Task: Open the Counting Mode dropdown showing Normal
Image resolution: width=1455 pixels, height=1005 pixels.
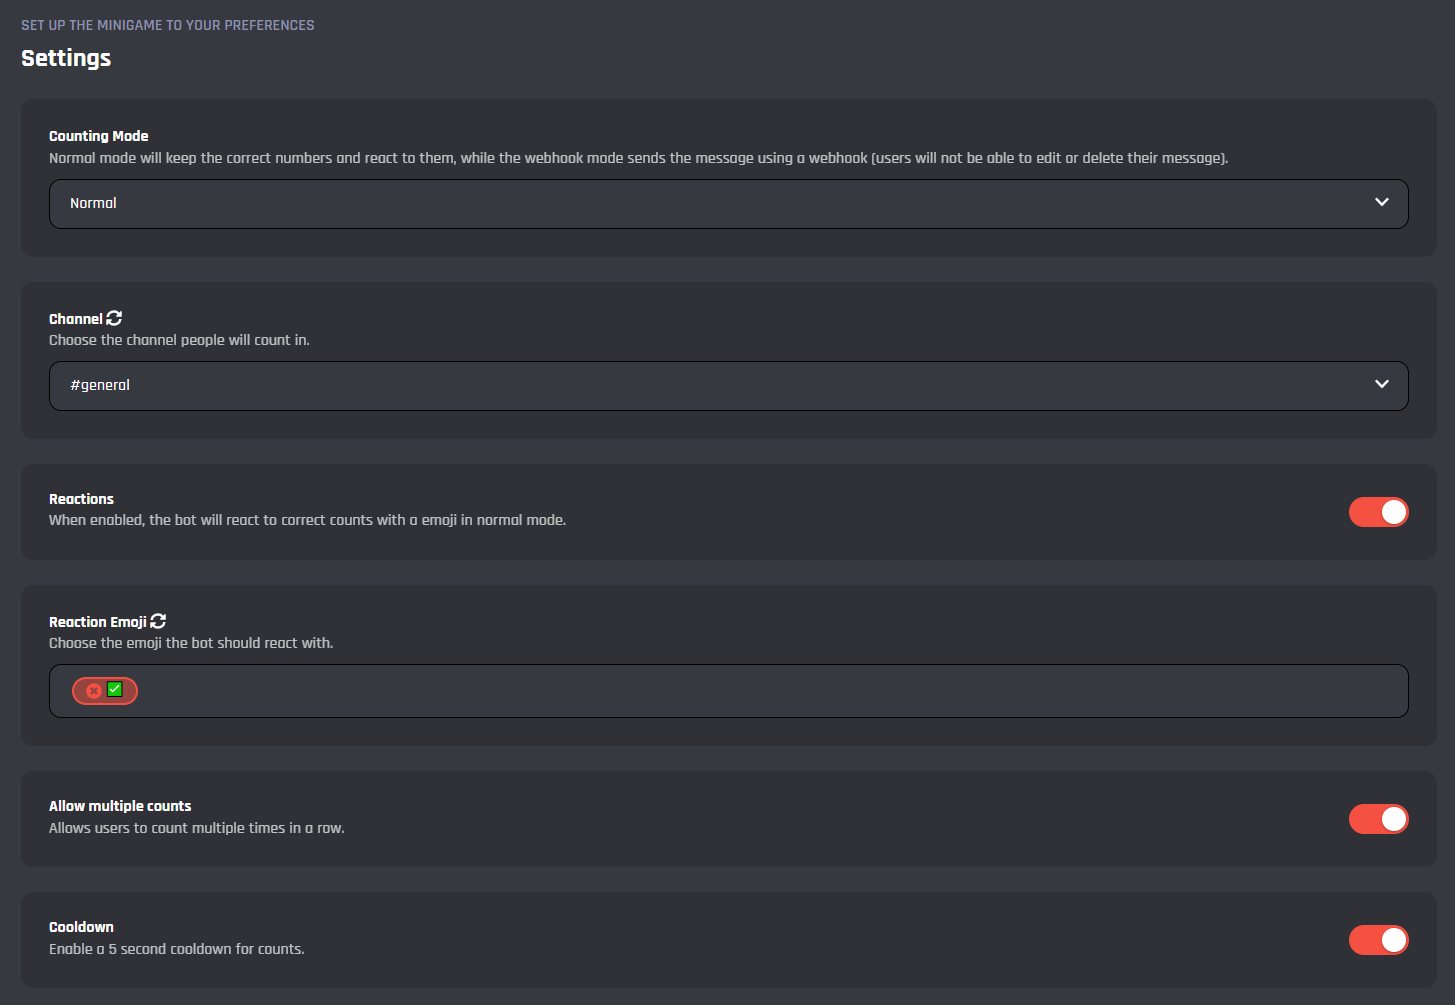Action: [700, 204]
